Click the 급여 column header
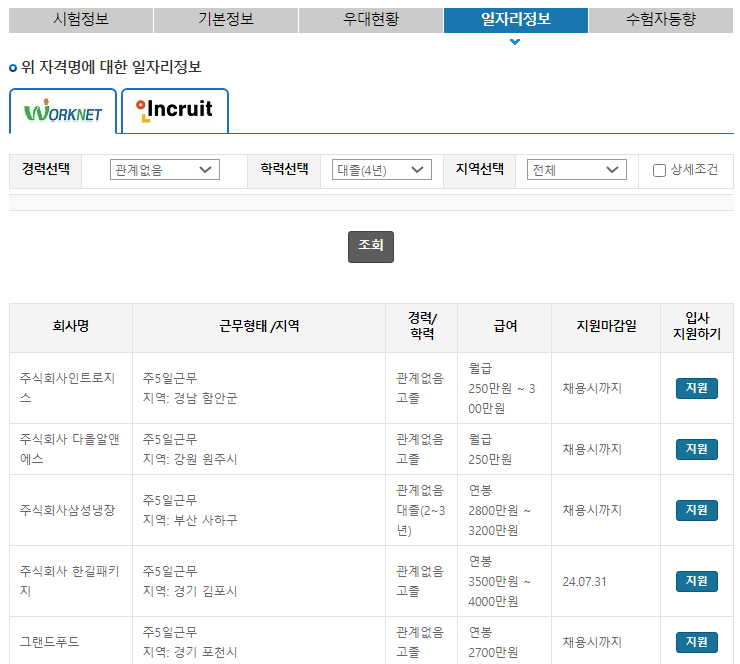 505,326
